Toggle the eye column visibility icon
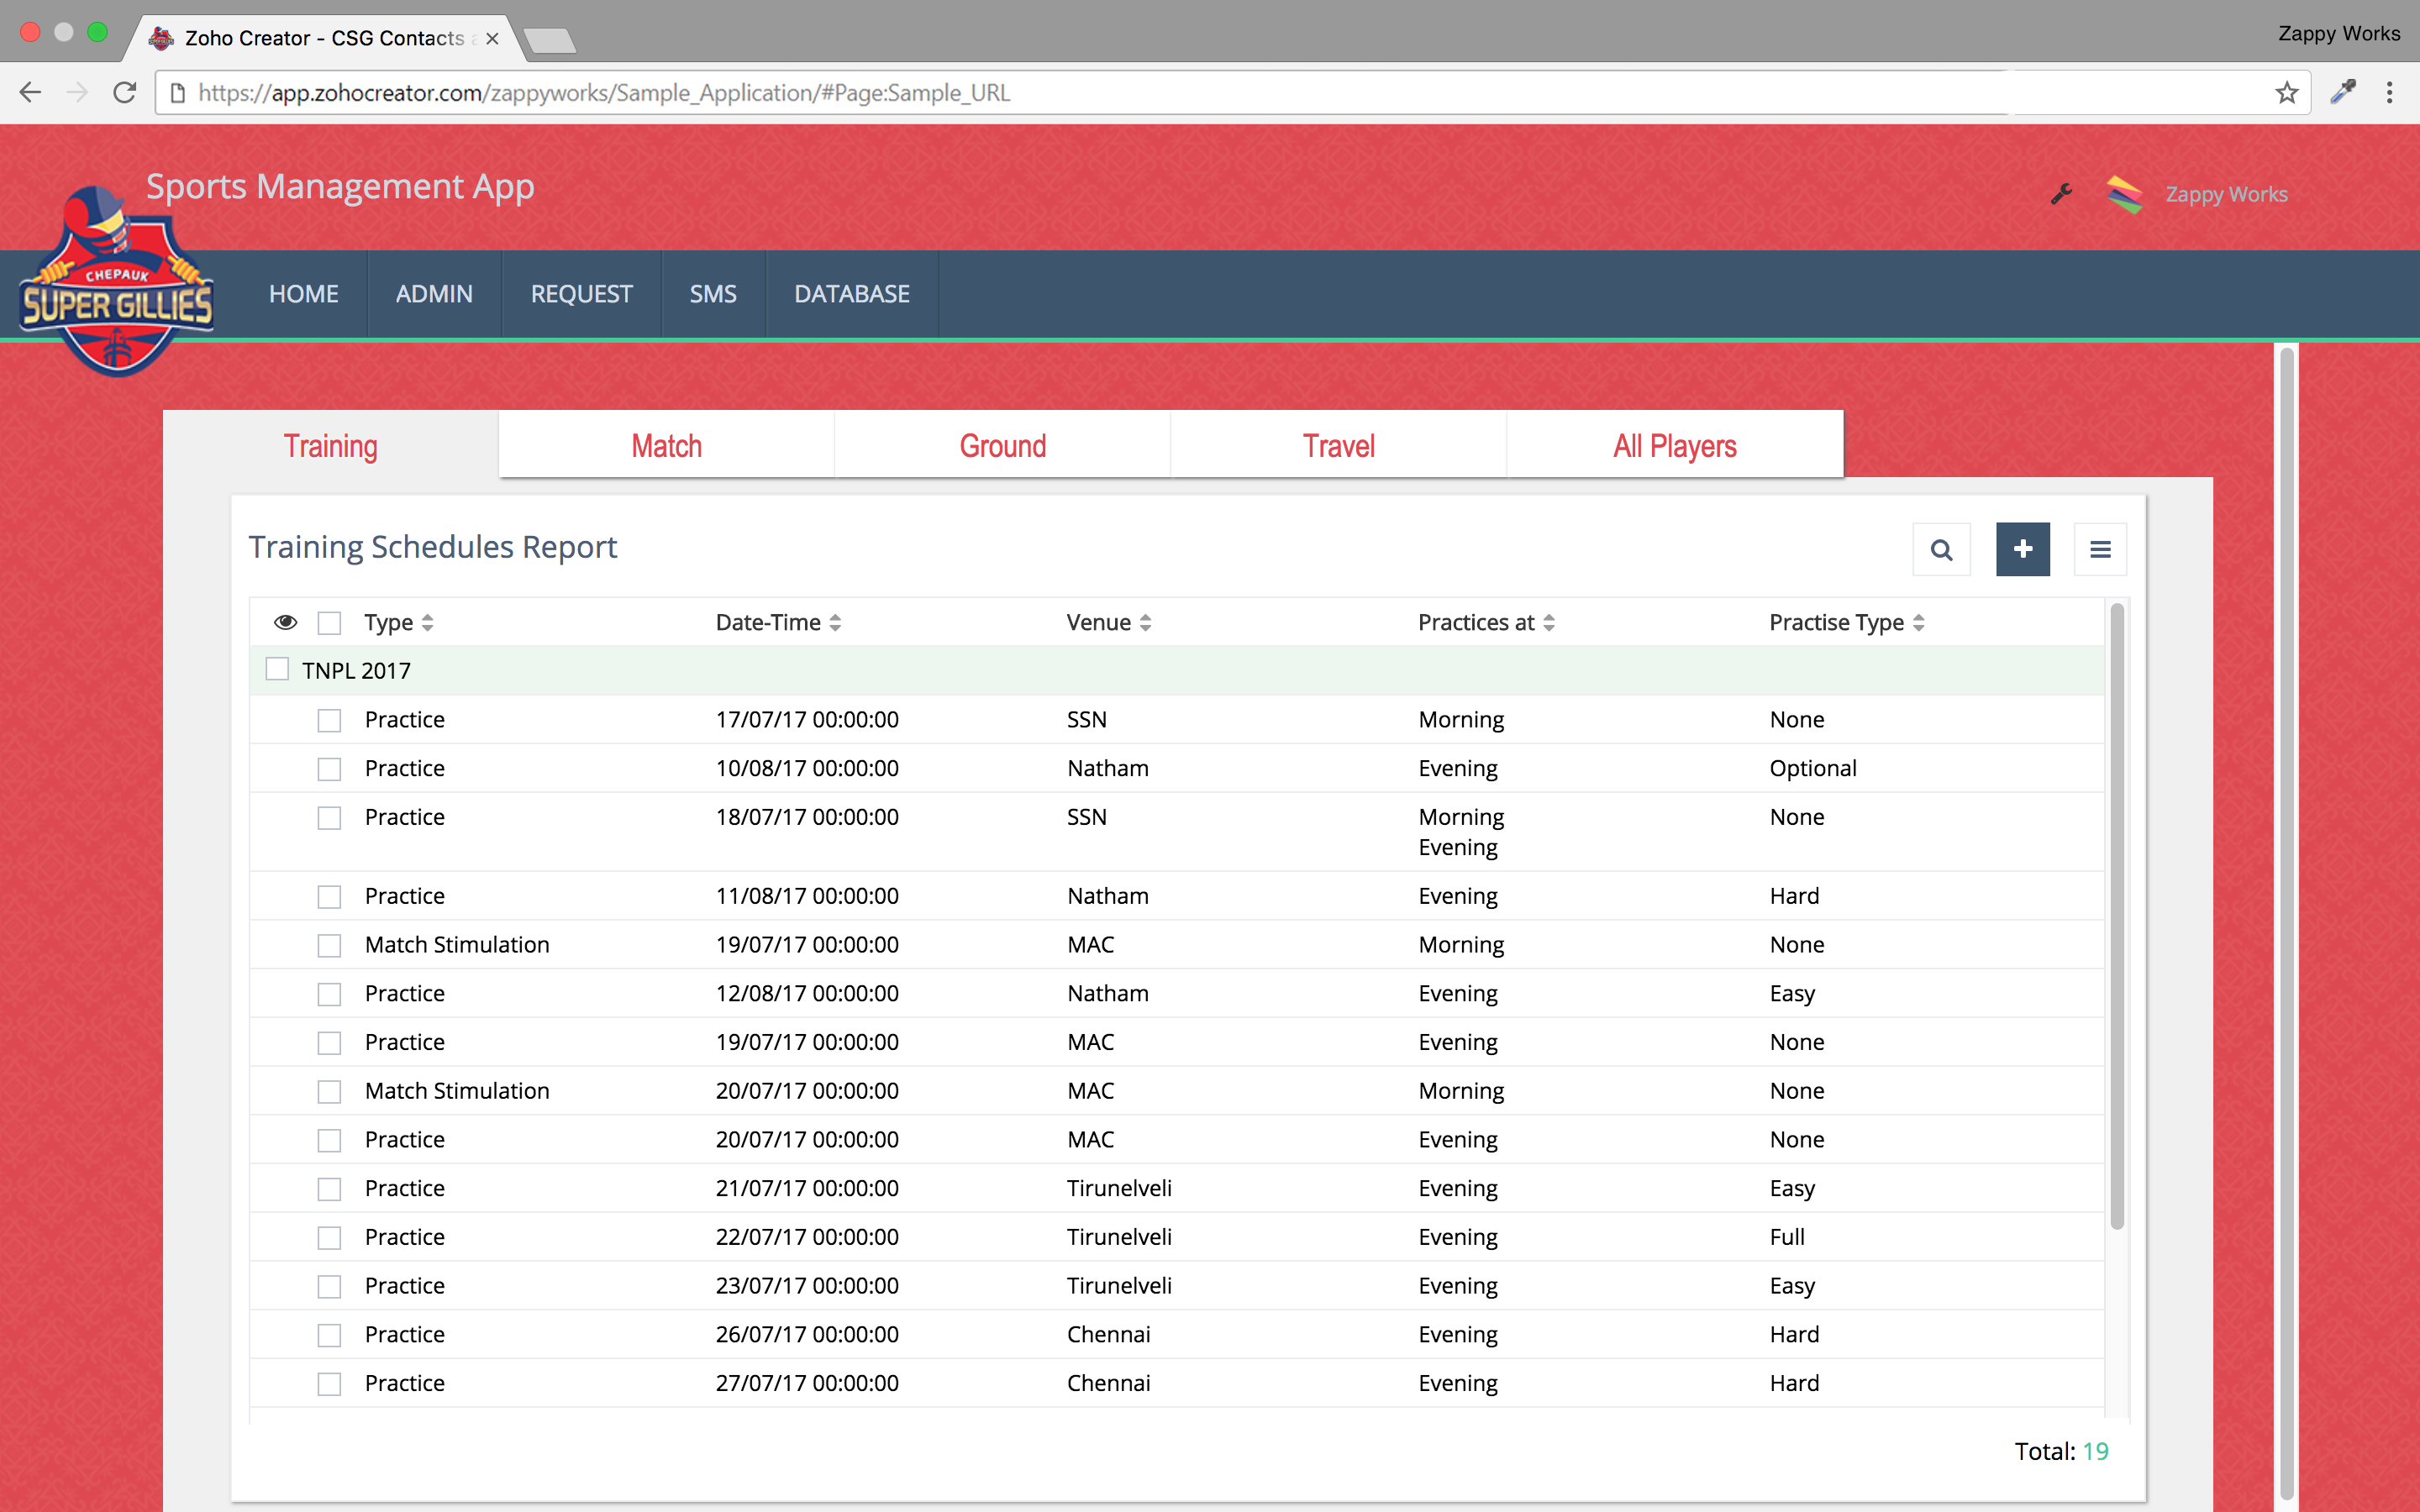The height and width of the screenshot is (1512, 2420). [x=285, y=622]
